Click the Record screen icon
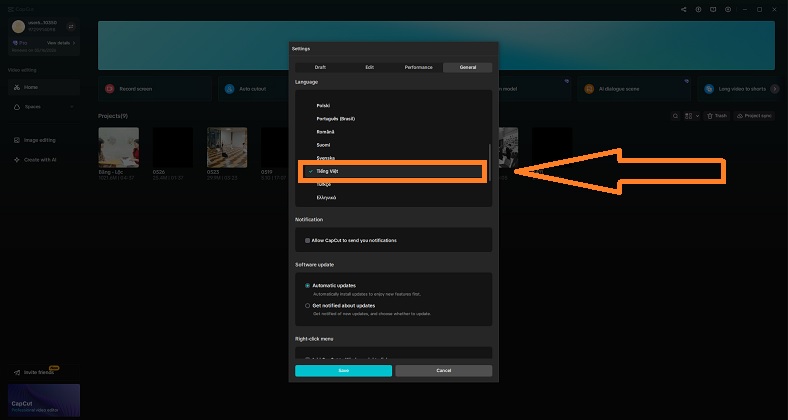 110,89
